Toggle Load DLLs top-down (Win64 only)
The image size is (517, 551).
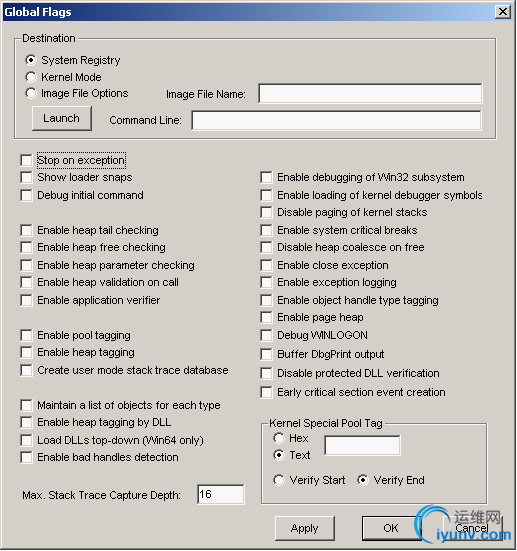pyautogui.click(x=26, y=440)
